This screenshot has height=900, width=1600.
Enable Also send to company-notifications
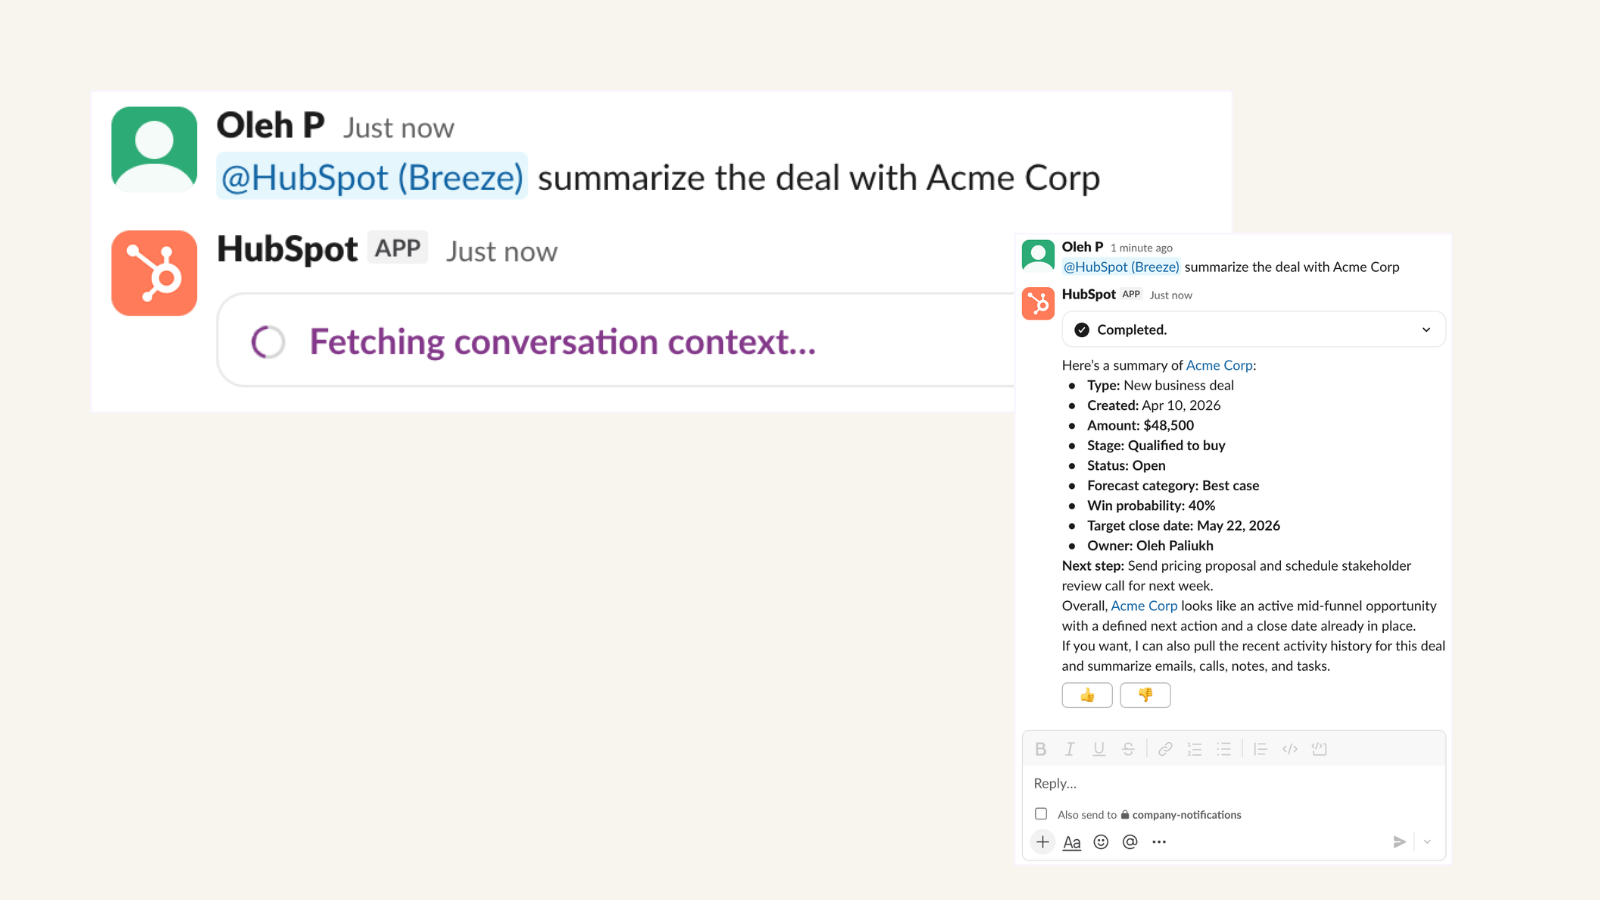[1041, 814]
